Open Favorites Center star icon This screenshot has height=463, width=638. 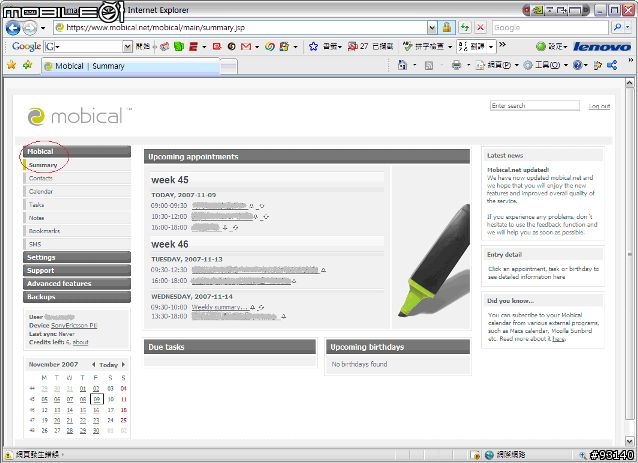11,65
